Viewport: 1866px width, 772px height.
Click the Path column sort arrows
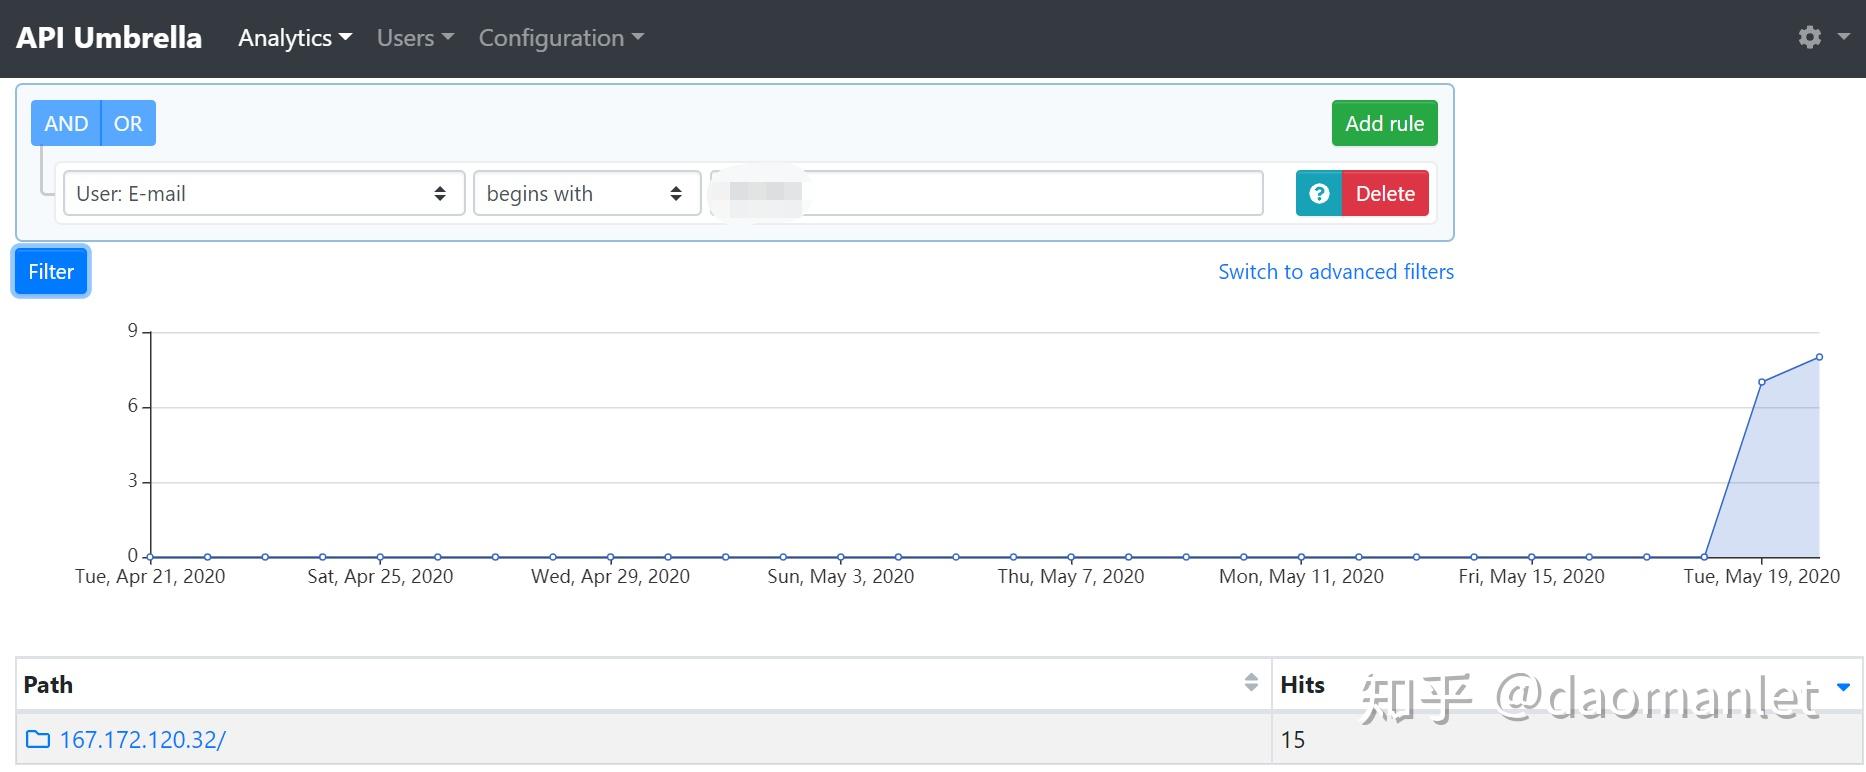pyautogui.click(x=1251, y=683)
